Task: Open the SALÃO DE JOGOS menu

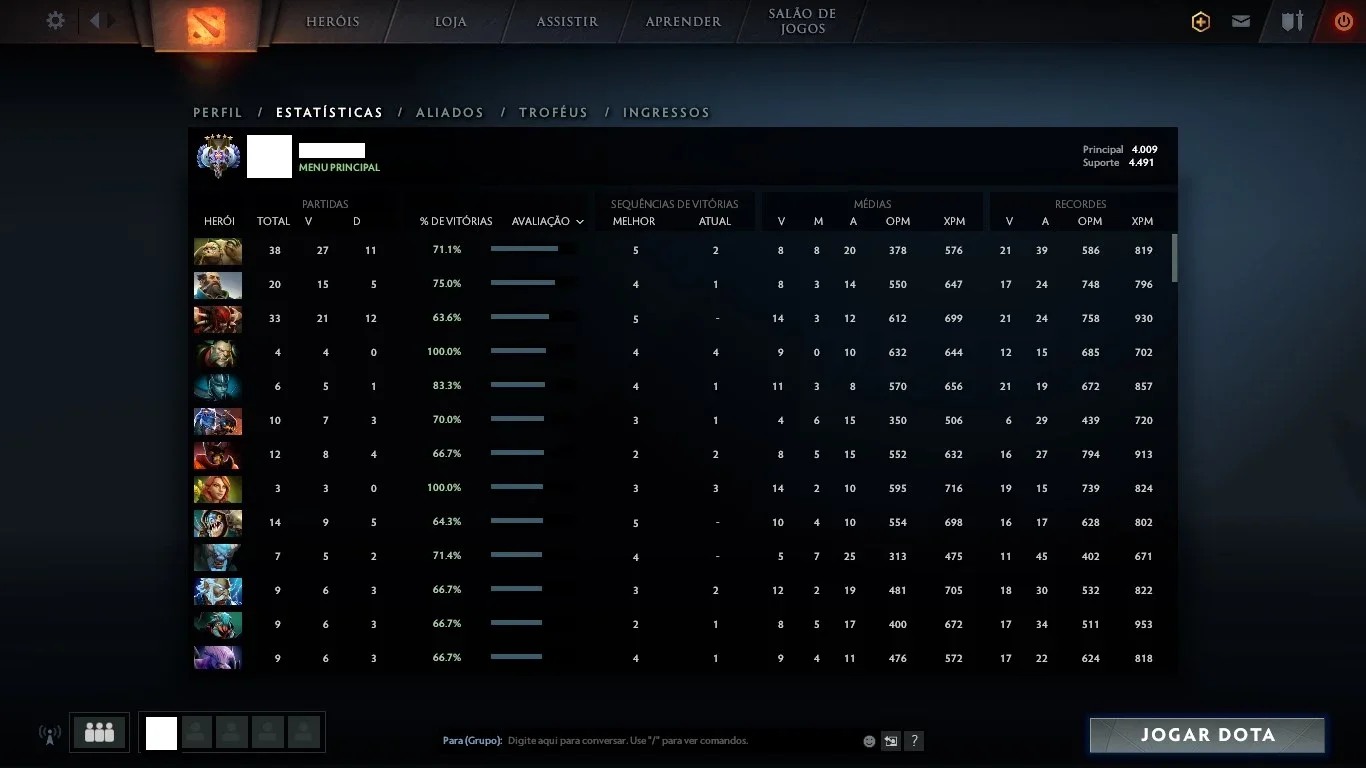Action: pyautogui.click(x=802, y=21)
